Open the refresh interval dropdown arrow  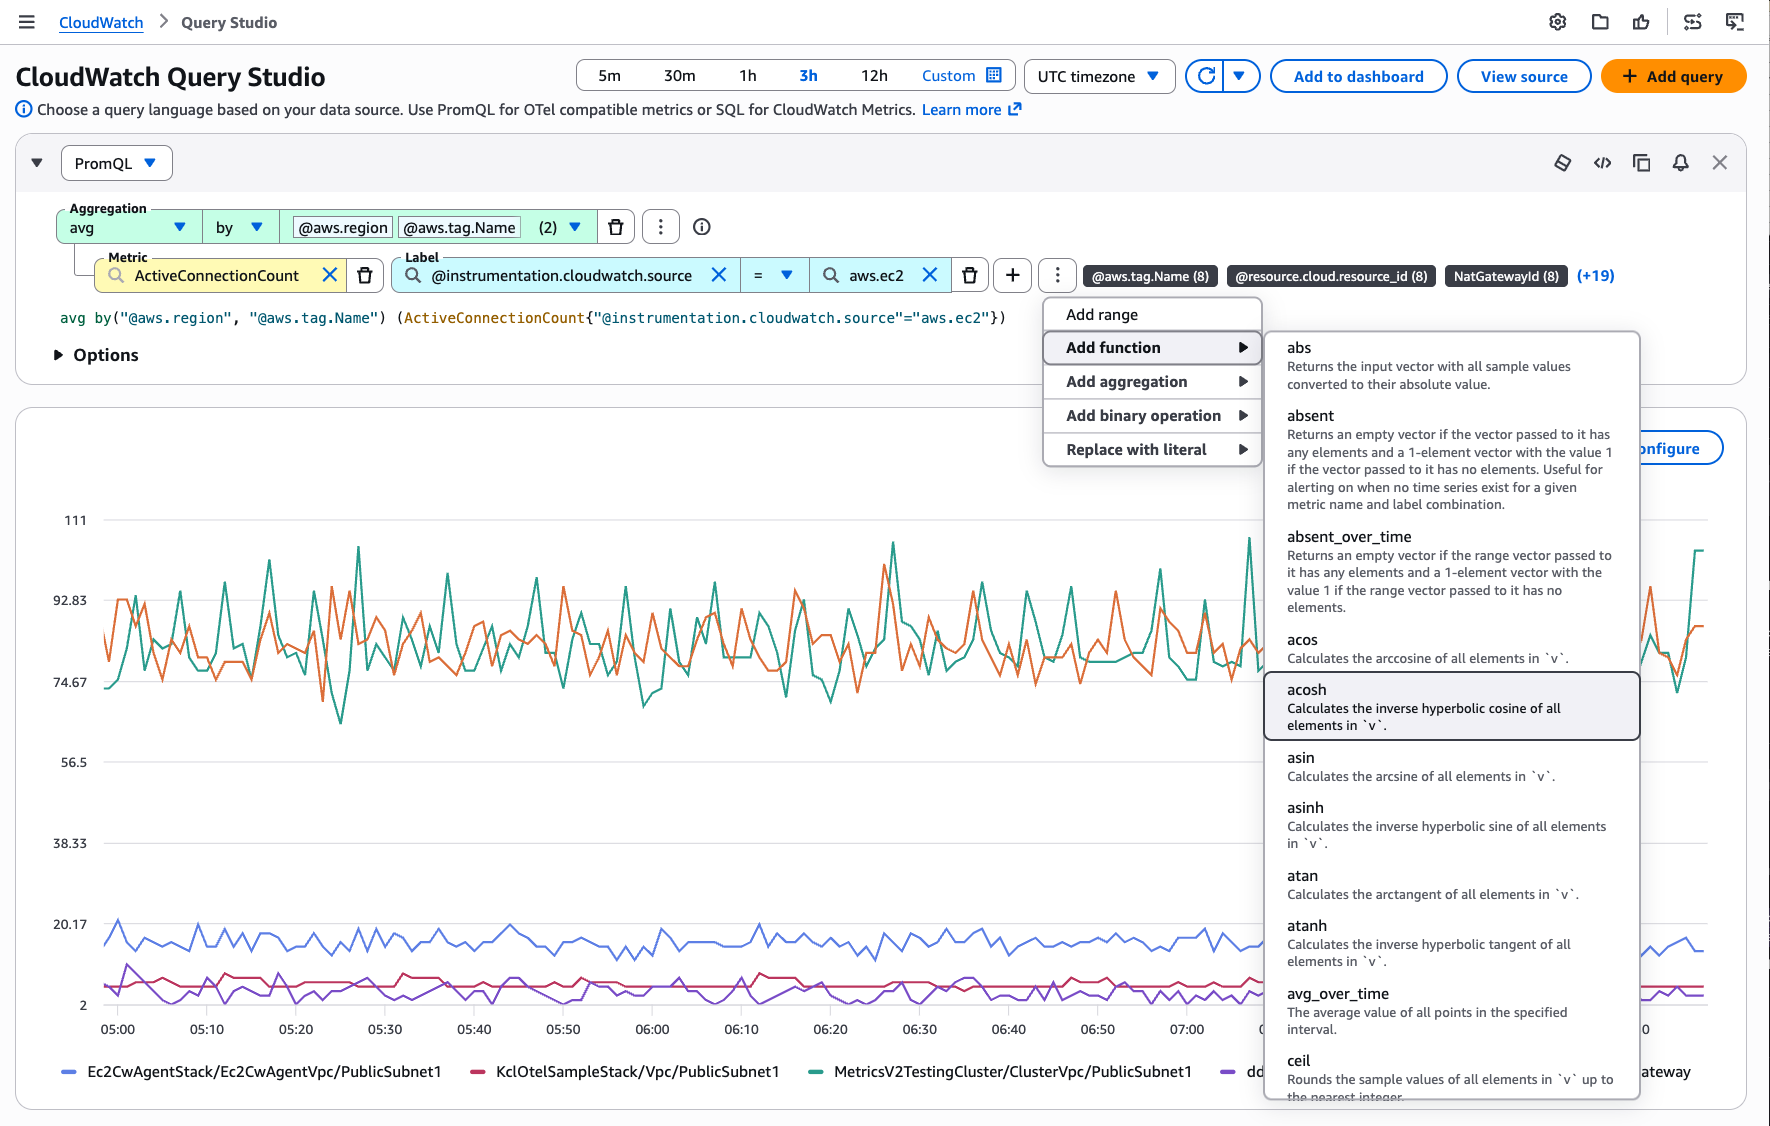[1240, 76]
